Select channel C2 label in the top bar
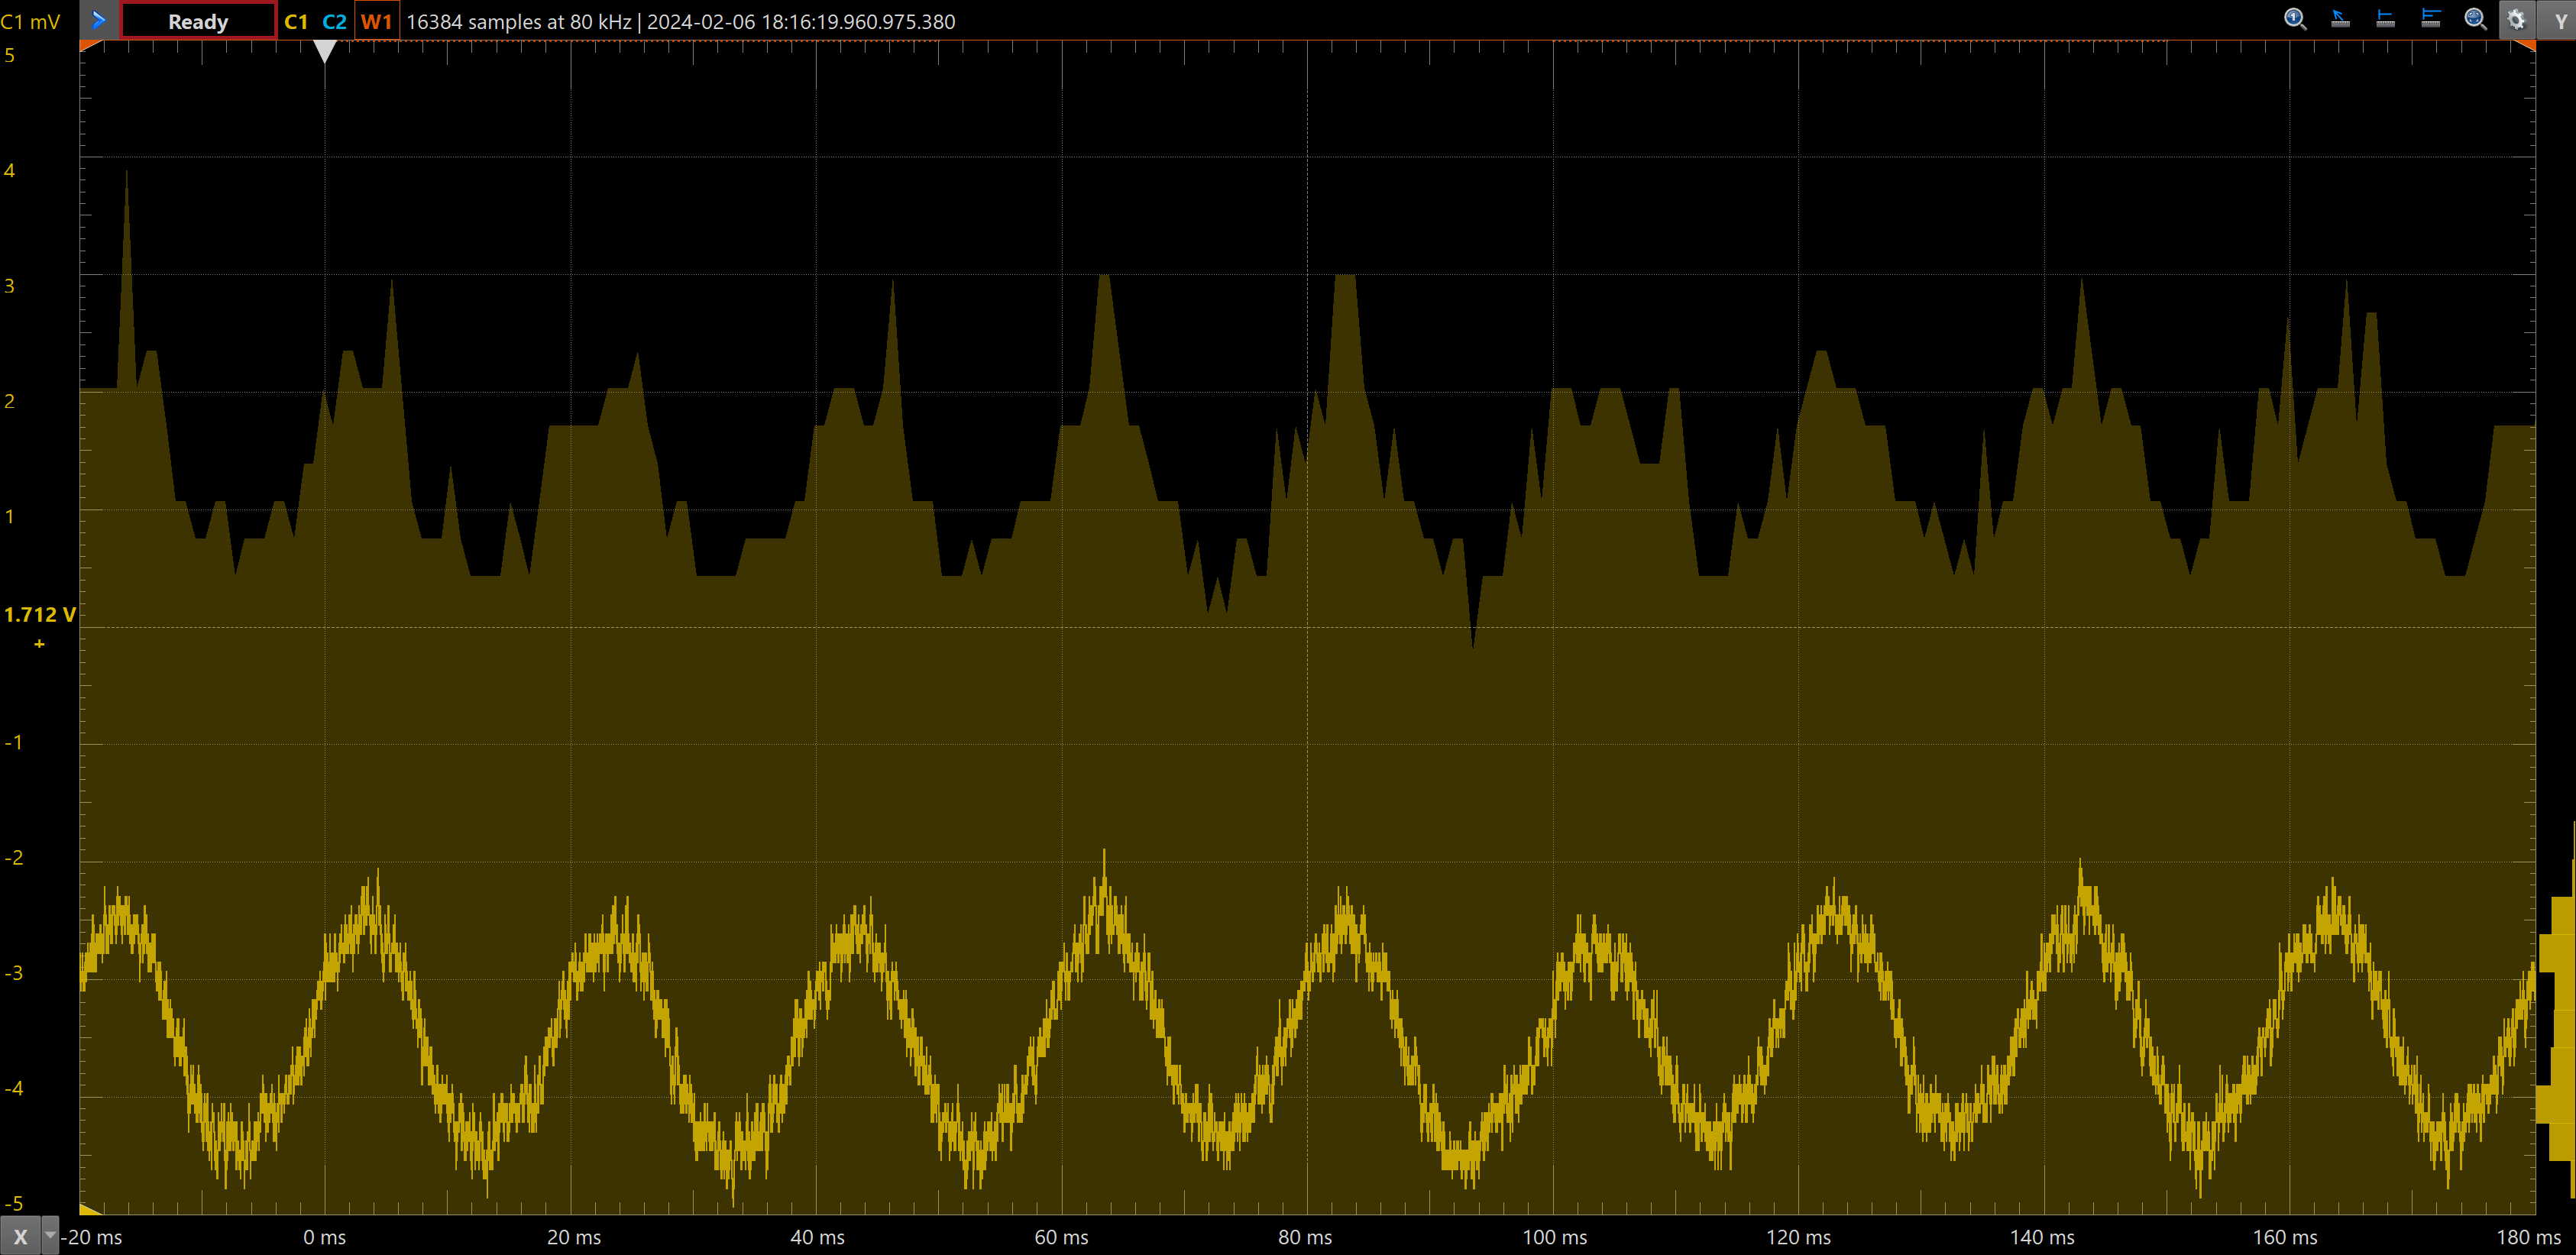 pyautogui.click(x=334, y=21)
